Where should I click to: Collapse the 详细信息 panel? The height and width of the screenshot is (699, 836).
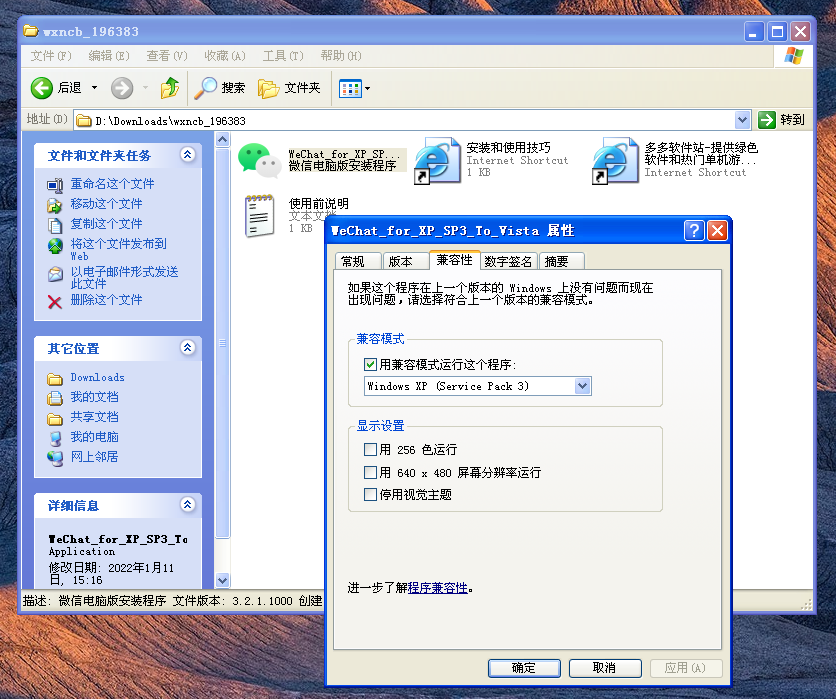click(187, 505)
